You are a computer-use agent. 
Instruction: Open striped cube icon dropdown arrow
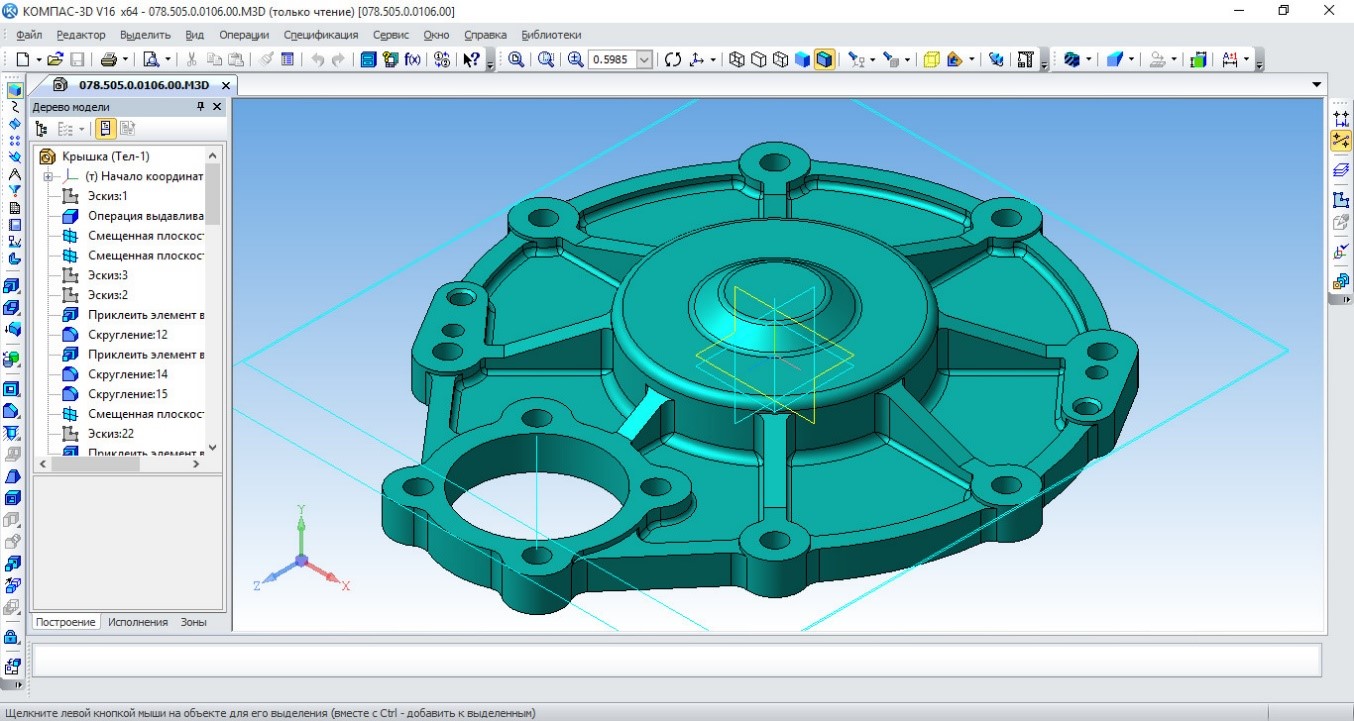pos(1088,60)
